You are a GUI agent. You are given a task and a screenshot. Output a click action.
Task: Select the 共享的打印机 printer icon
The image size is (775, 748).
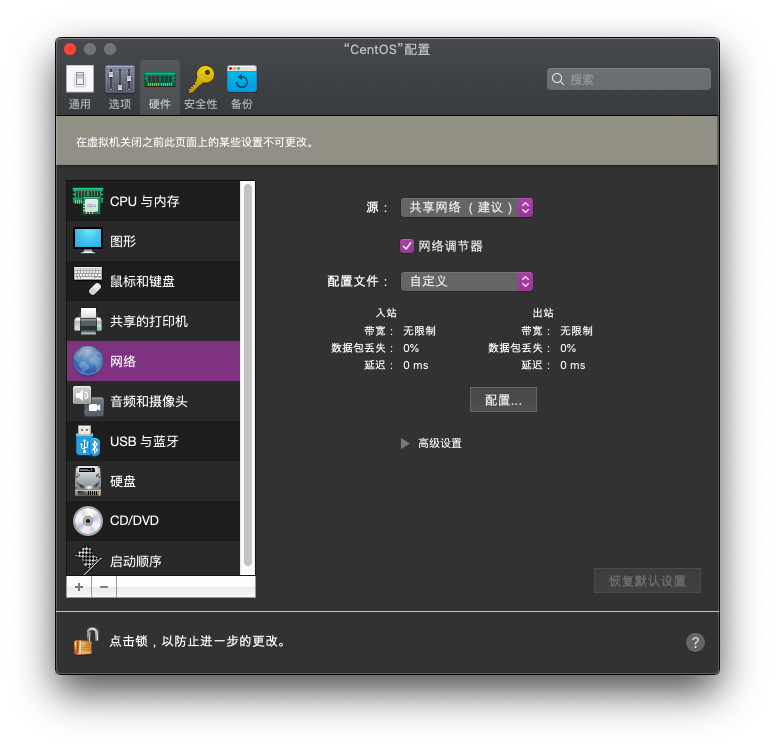tap(88, 321)
